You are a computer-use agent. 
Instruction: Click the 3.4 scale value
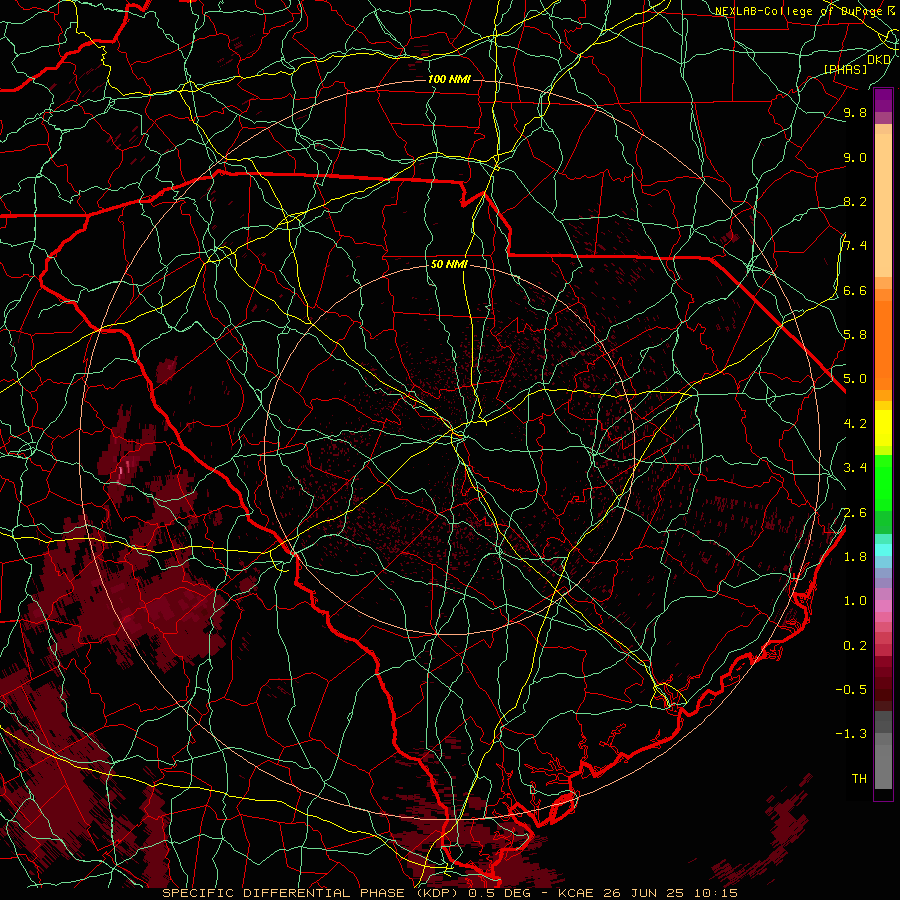point(855,468)
